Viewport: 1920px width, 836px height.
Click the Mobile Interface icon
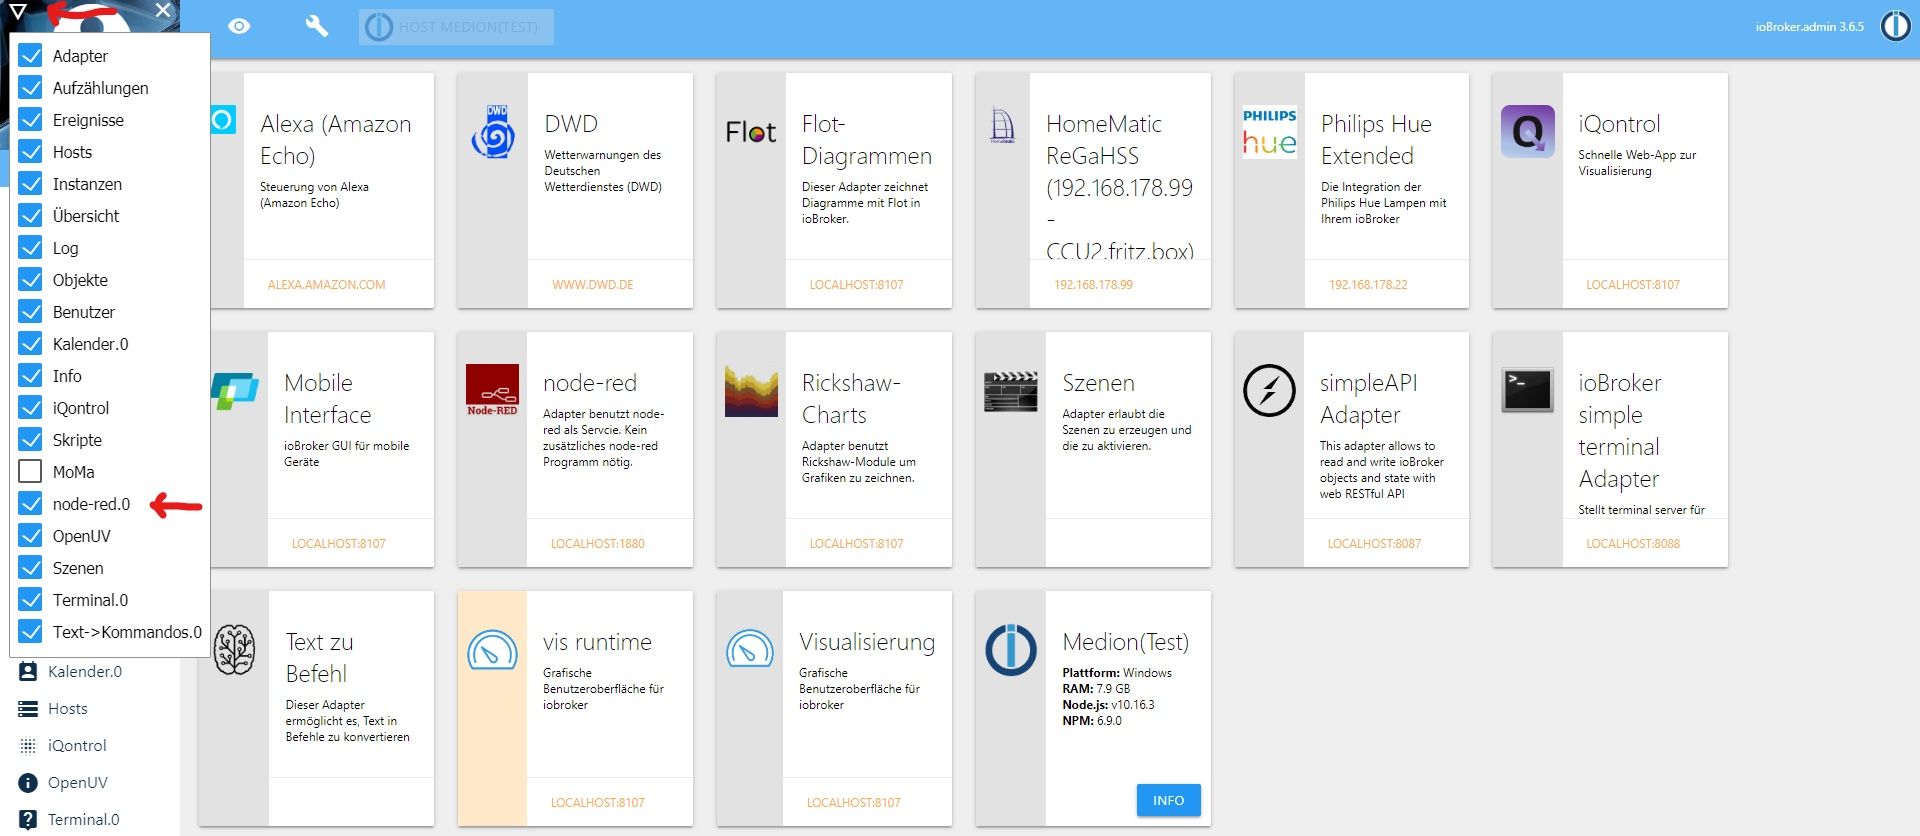tap(235, 390)
